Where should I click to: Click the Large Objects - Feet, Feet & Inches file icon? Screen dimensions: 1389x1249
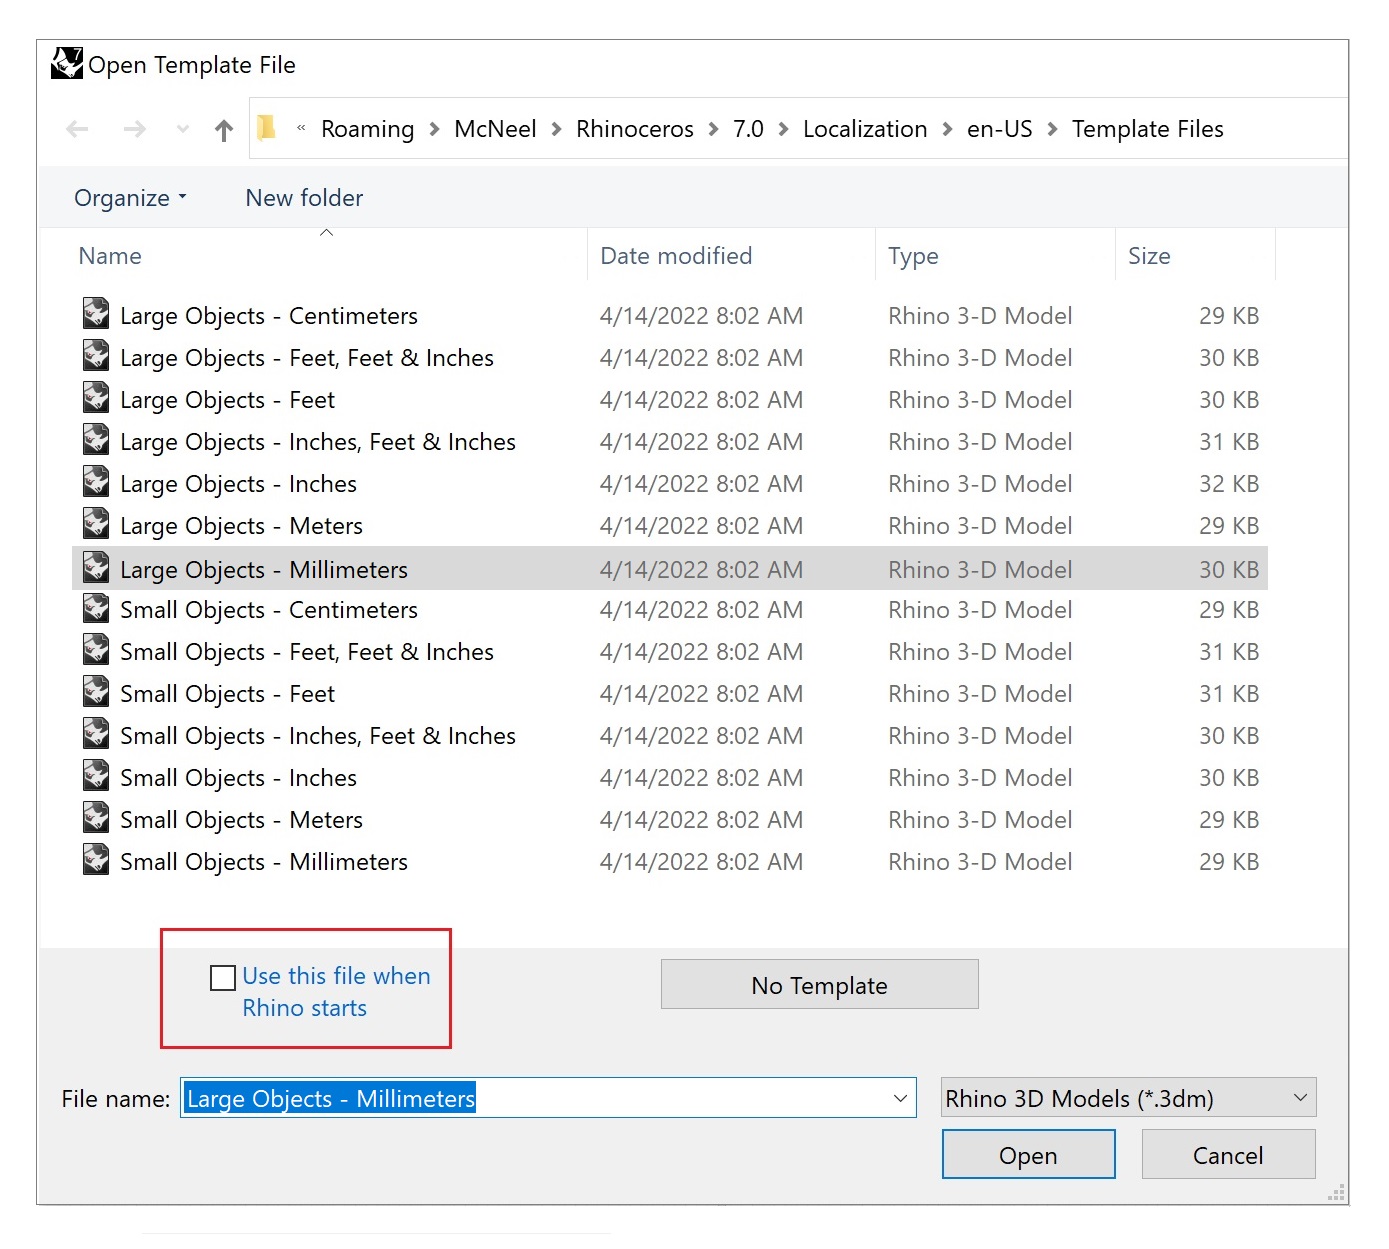96,356
